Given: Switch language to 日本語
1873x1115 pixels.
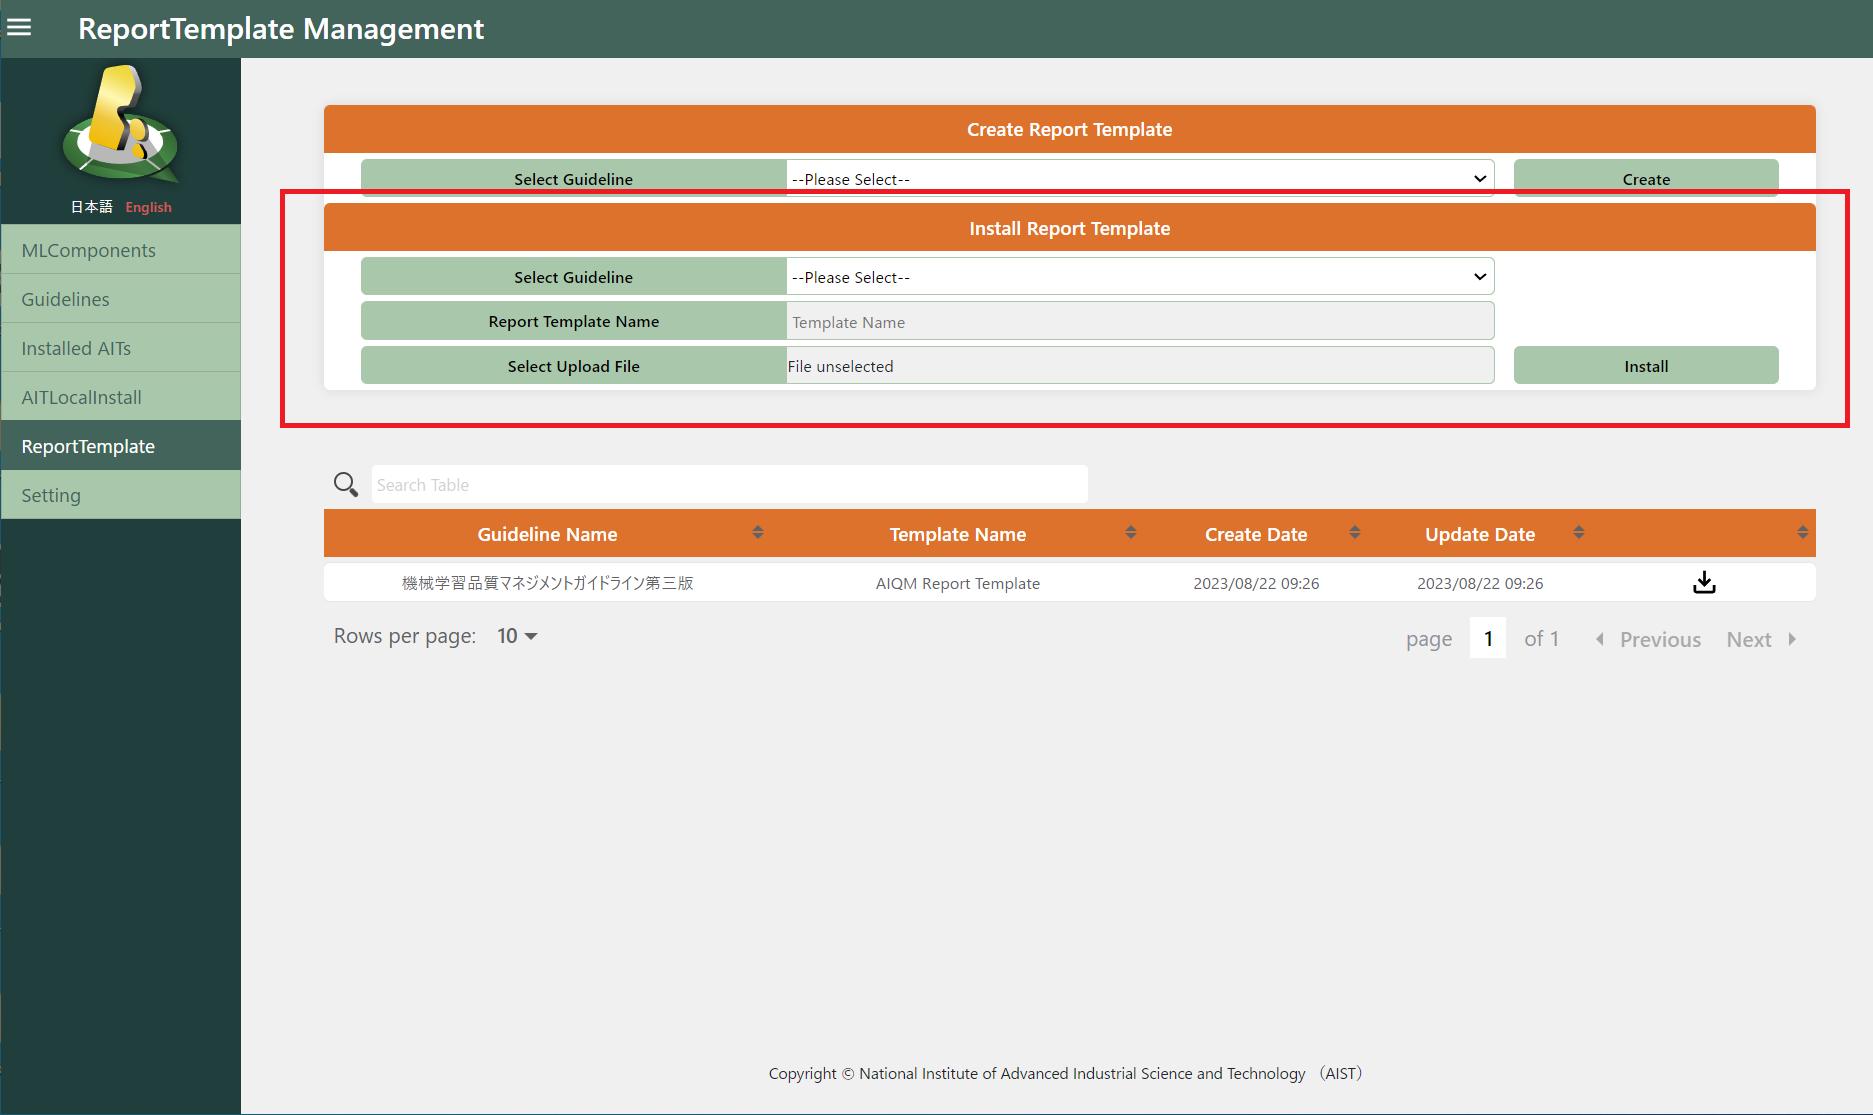Looking at the screenshot, I should (x=91, y=207).
